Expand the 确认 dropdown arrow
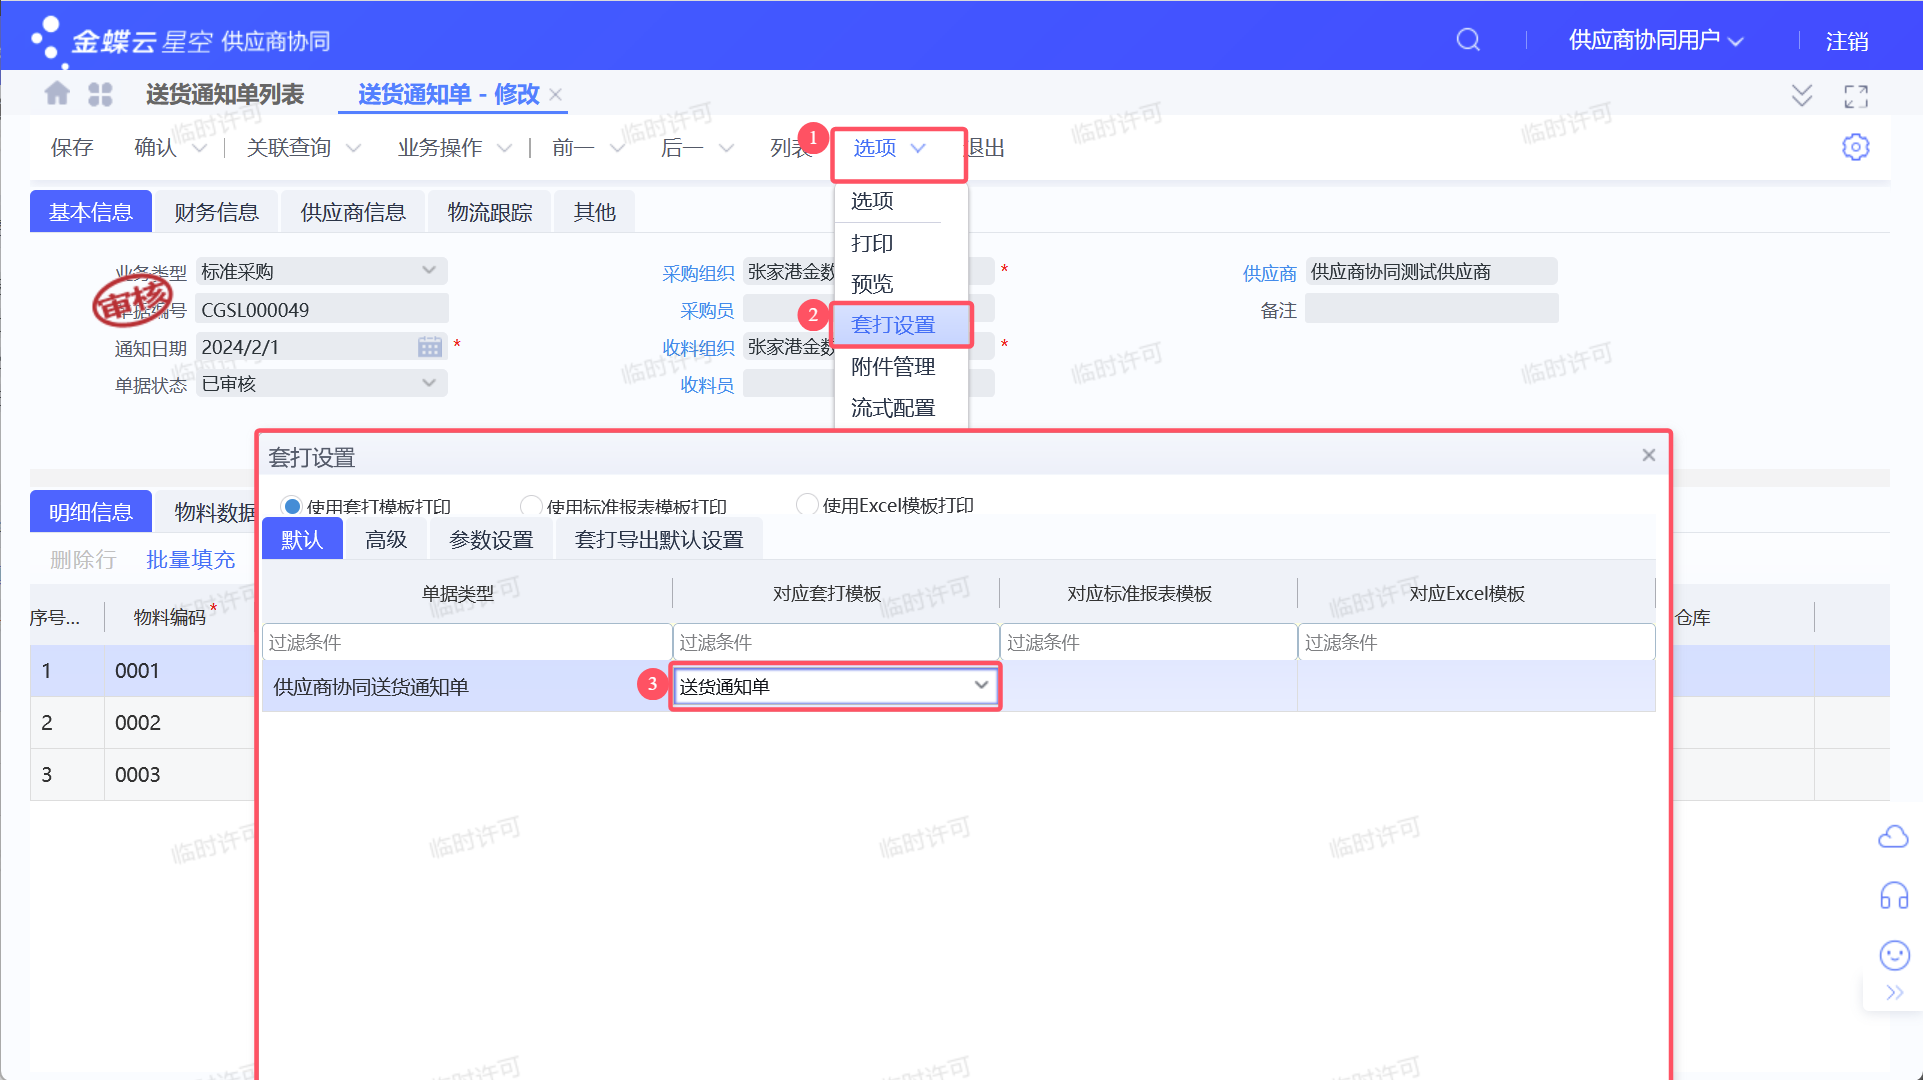Image resolution: width=1923 pixels, height=1080 pixels. (x=199, y=148)
